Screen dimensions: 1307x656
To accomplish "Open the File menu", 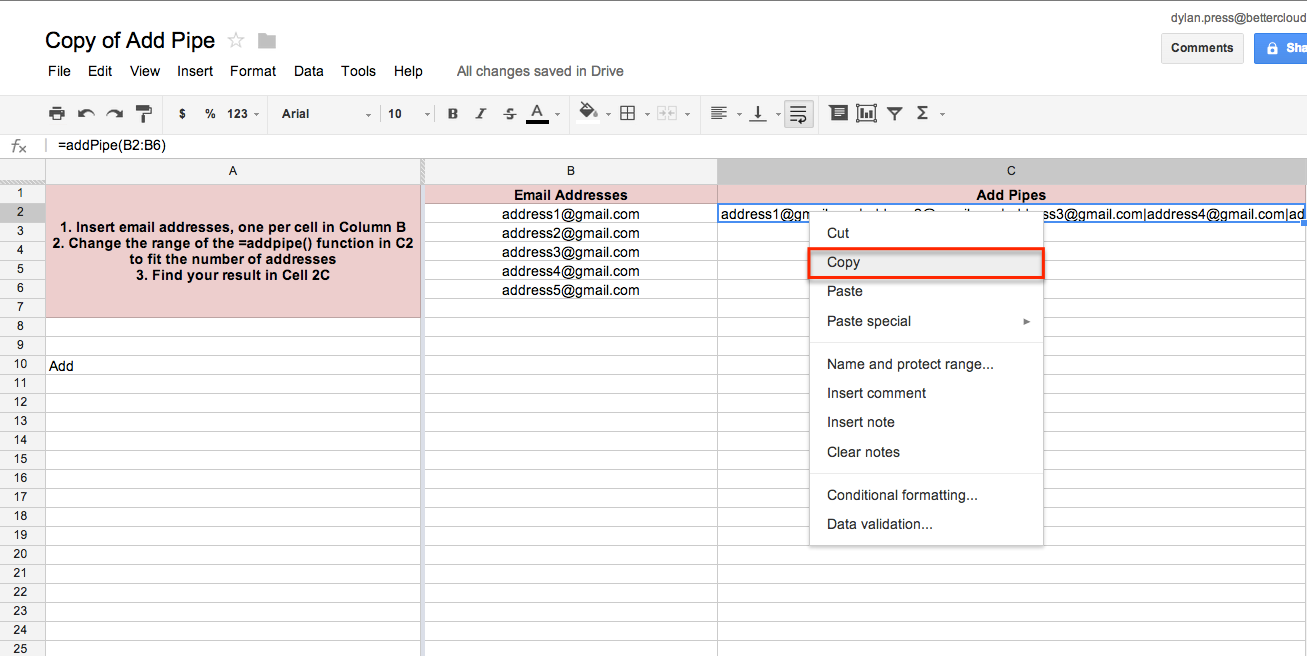I will 59,71.
